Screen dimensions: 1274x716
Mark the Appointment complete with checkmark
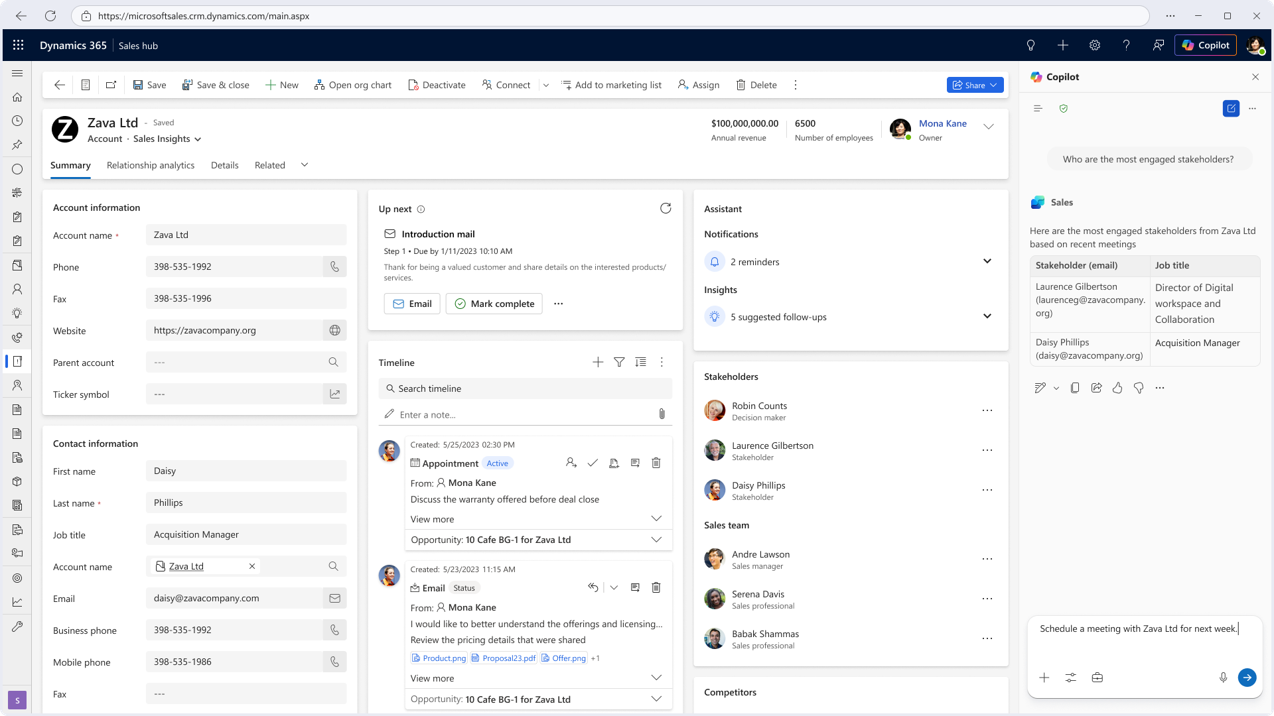tap(592, 463)
